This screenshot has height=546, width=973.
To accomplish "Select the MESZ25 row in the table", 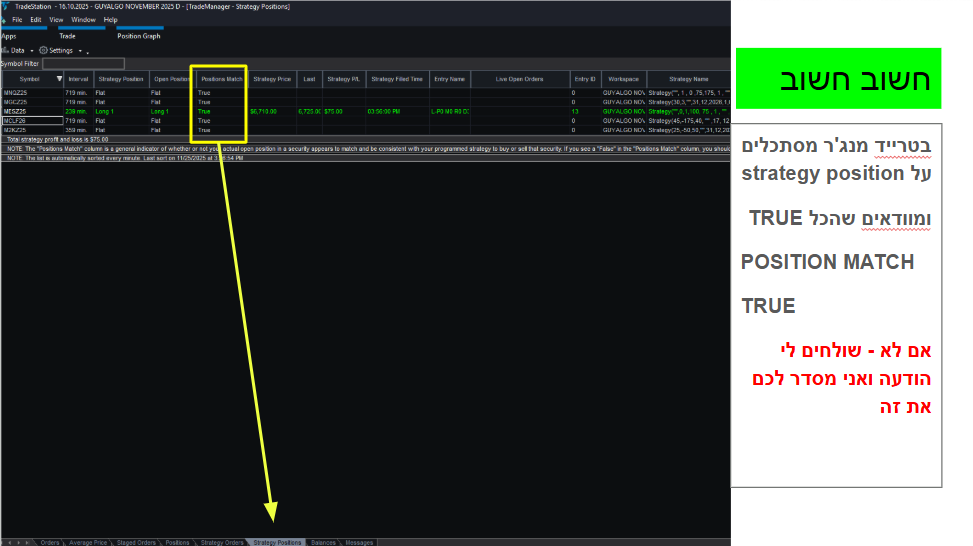I will [30, 111].
